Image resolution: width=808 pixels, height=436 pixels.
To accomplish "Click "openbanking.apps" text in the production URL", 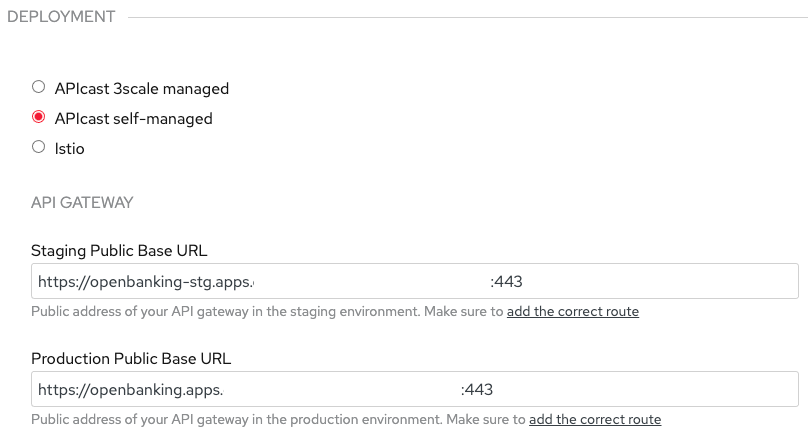I will [x=150, y=389].
